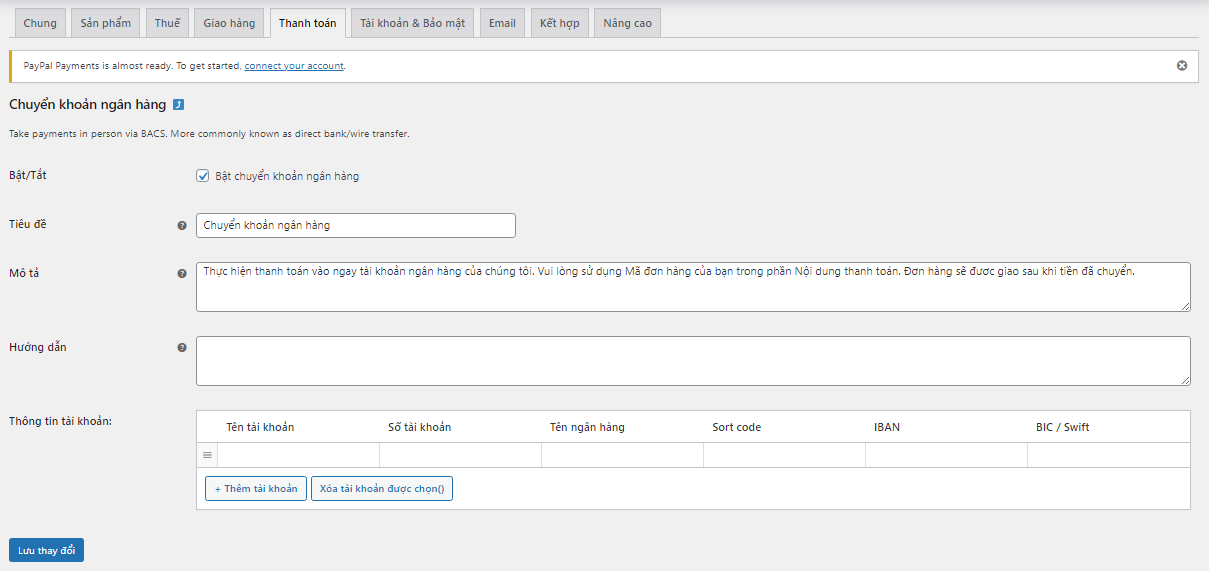Focus the Tiêu đề text field
The width and height of the screenshot is (1209, 571).
pyautogui.click(x=355, y=226)
